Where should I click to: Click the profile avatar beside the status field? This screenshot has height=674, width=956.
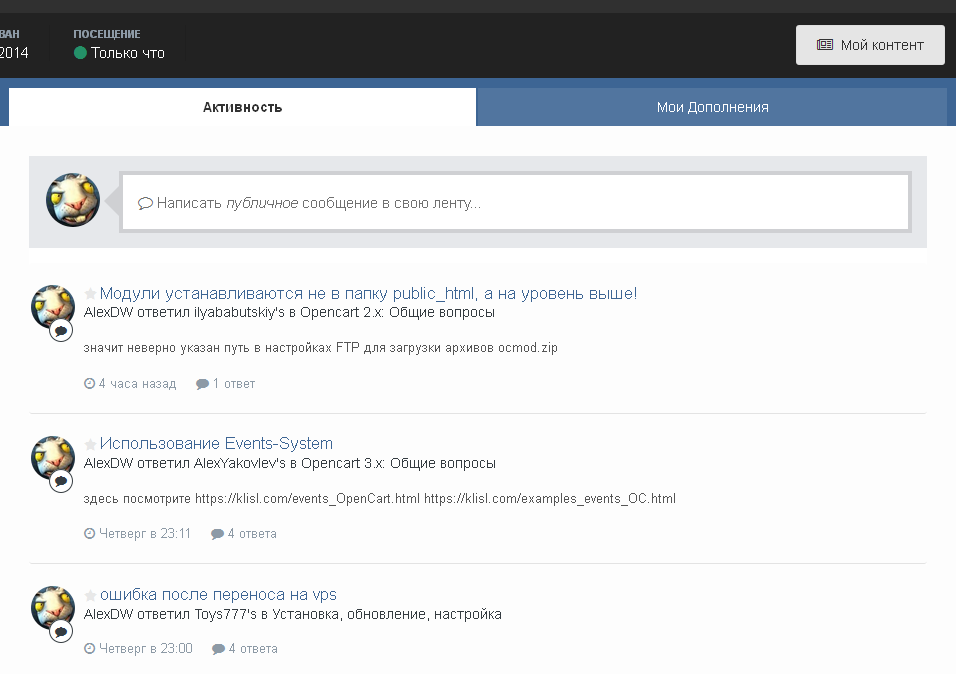(x=73, y=200)
